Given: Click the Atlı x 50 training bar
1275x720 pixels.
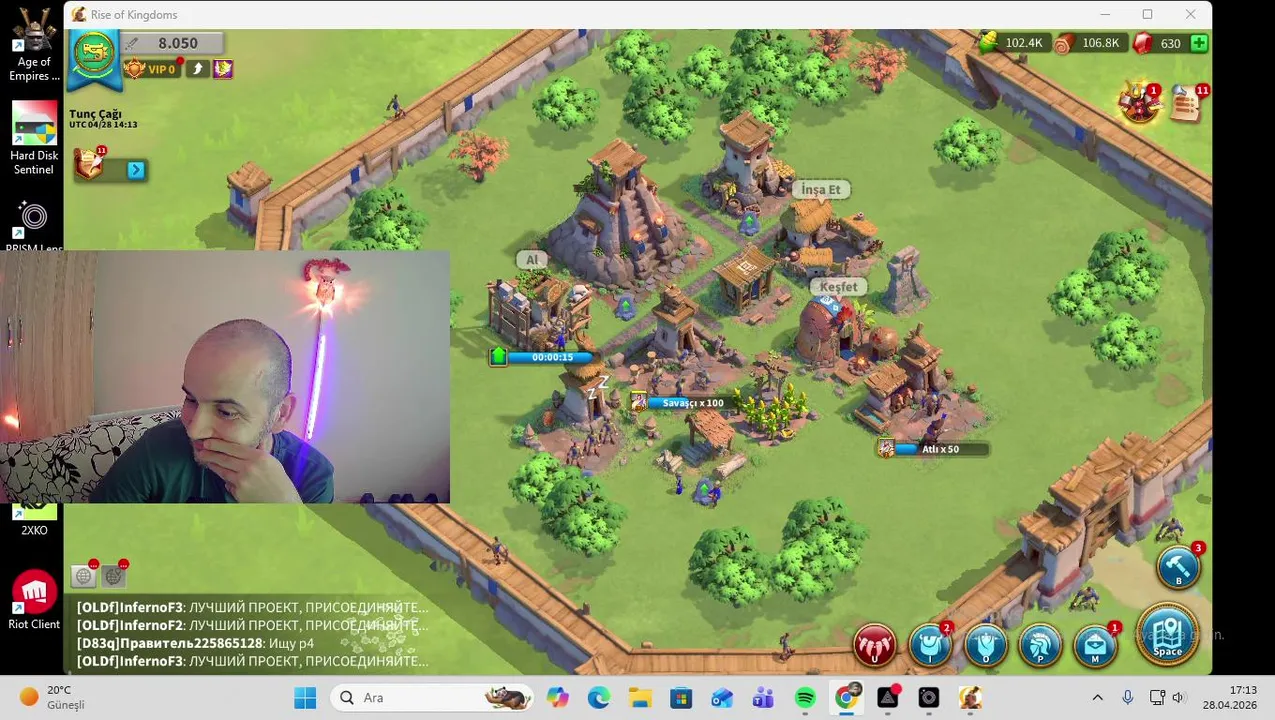Looking at the screenshot, I should pyautogui.click(x=940, y=449).
